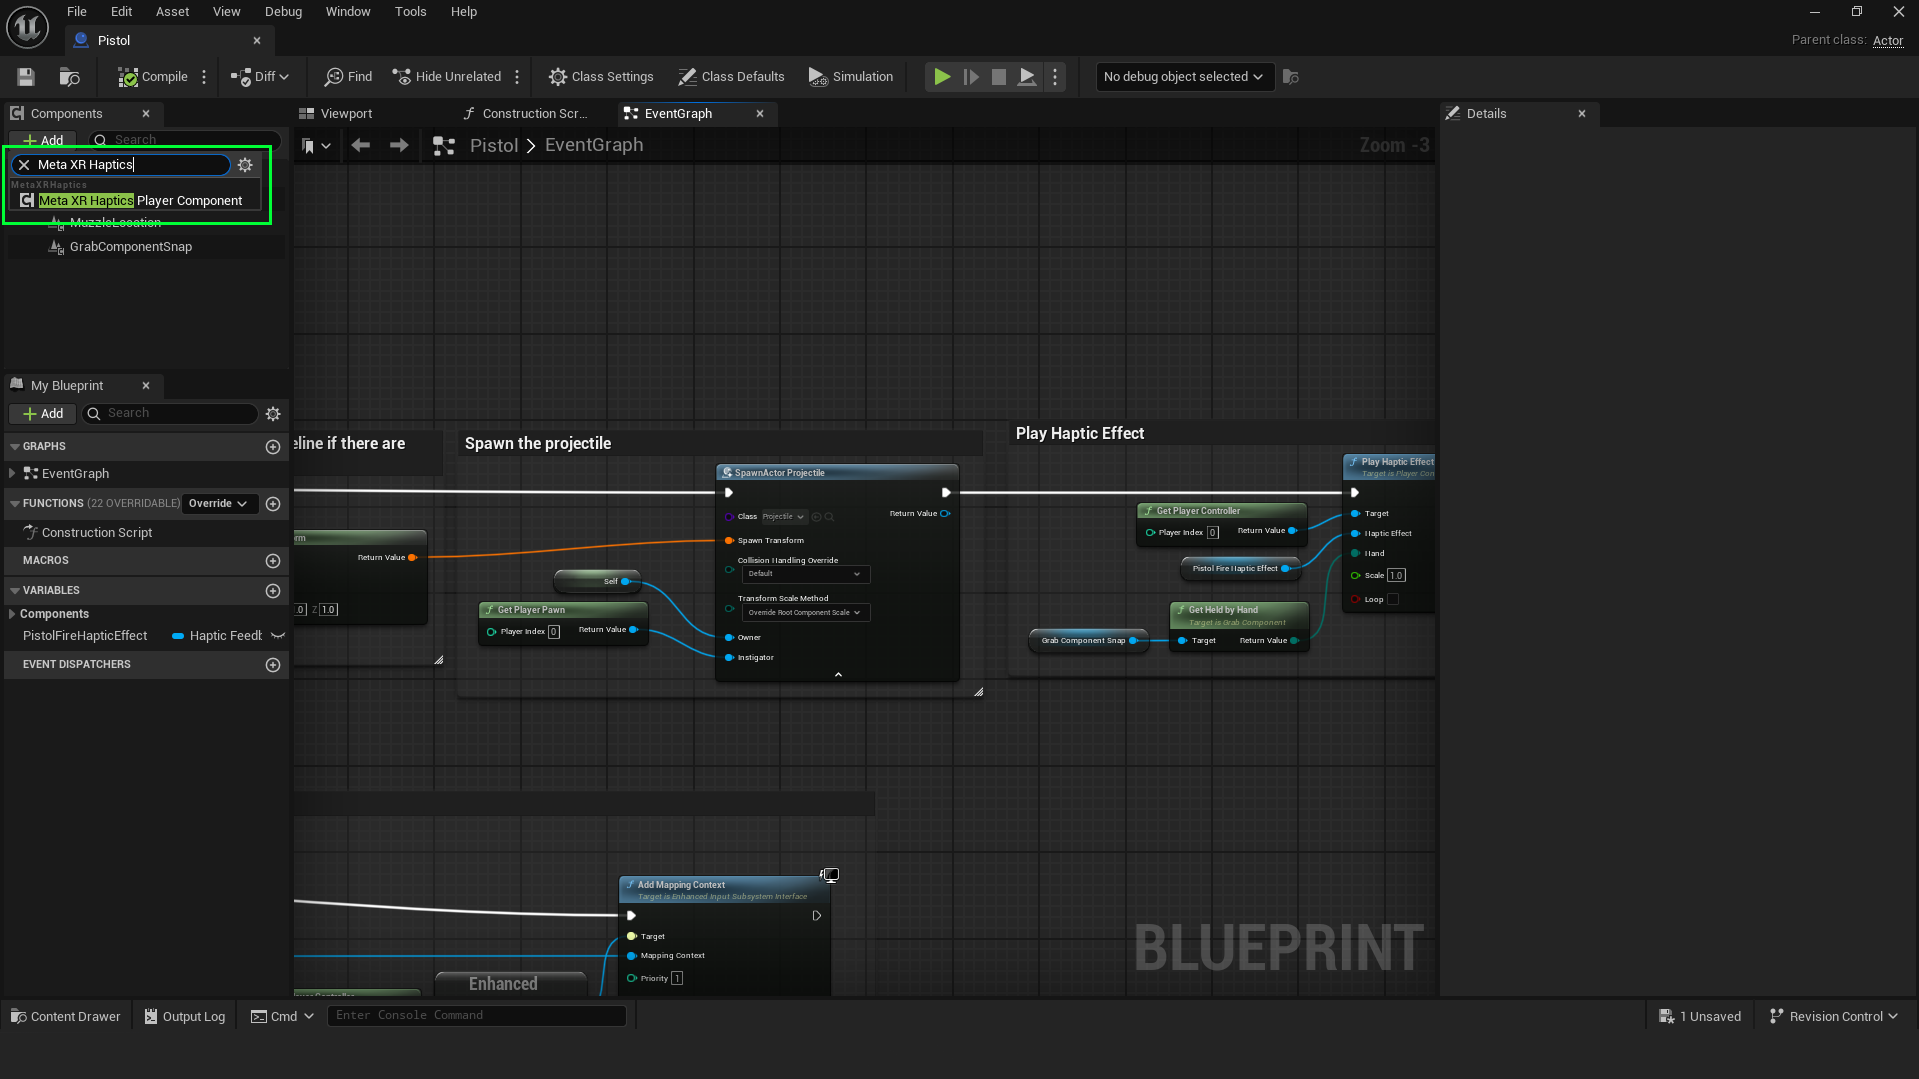Viewport: 1919px width, 1079px height.
Task: Collapse the GRAPHS section
Action: [15, 447]
